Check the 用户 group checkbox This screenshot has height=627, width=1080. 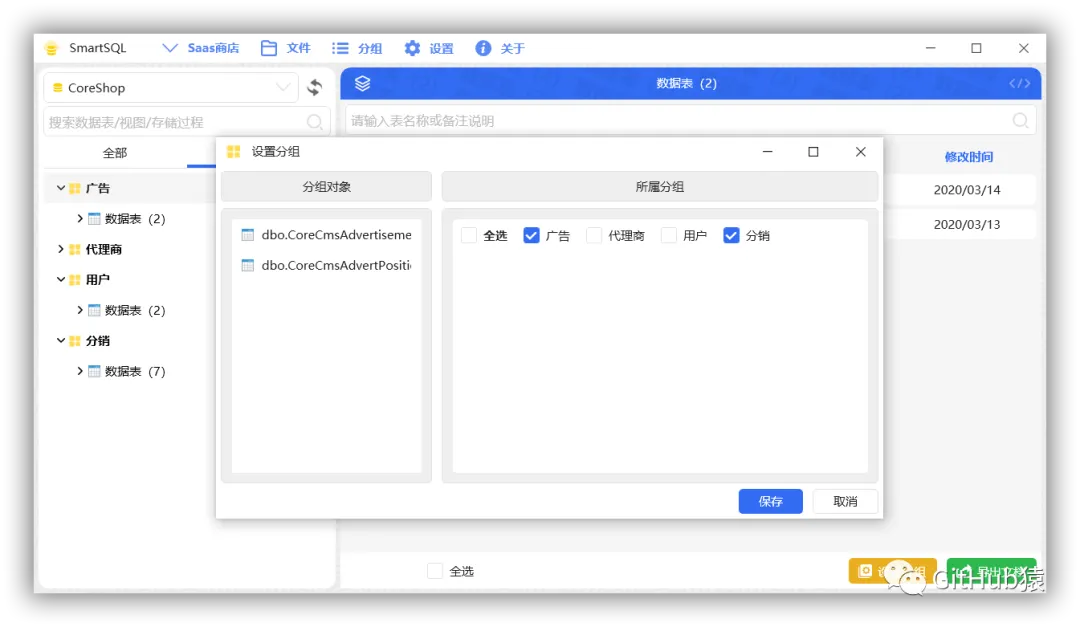point(669,235)
